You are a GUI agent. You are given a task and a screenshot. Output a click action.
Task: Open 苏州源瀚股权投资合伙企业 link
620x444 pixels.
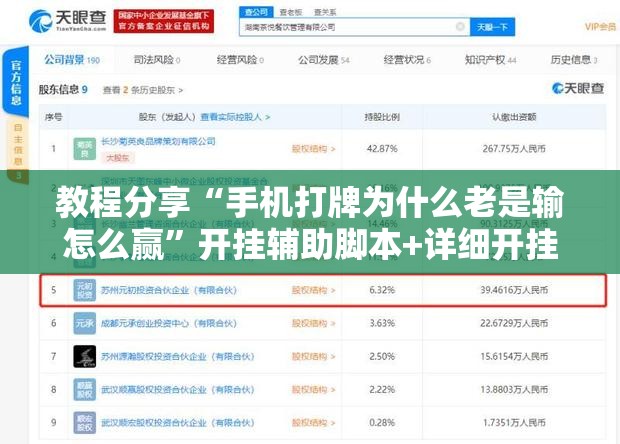coord(178,357)
